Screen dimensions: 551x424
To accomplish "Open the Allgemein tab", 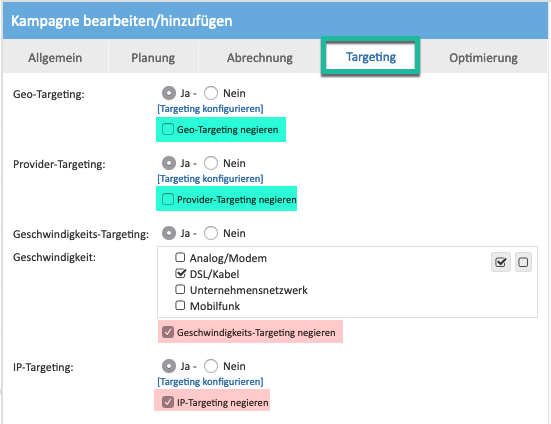I will [x=55, y=58].
